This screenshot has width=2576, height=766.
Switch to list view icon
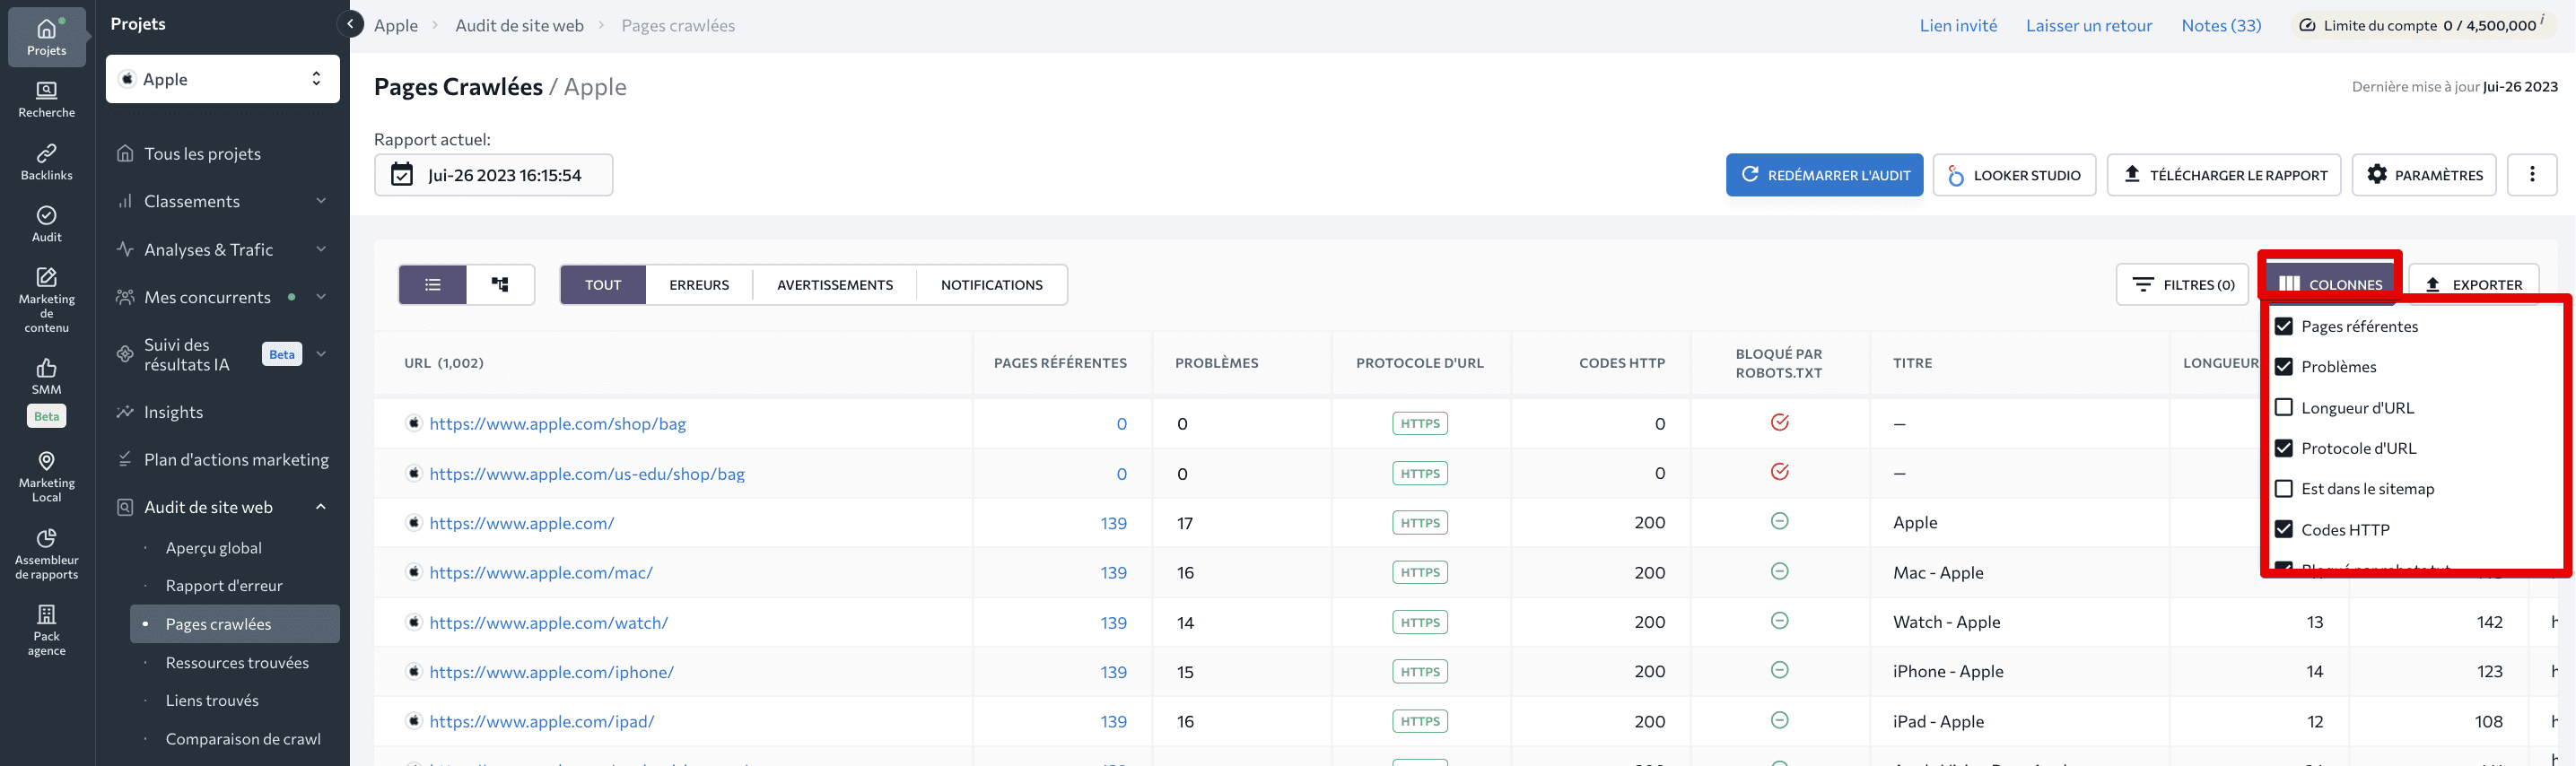point(433,285)
